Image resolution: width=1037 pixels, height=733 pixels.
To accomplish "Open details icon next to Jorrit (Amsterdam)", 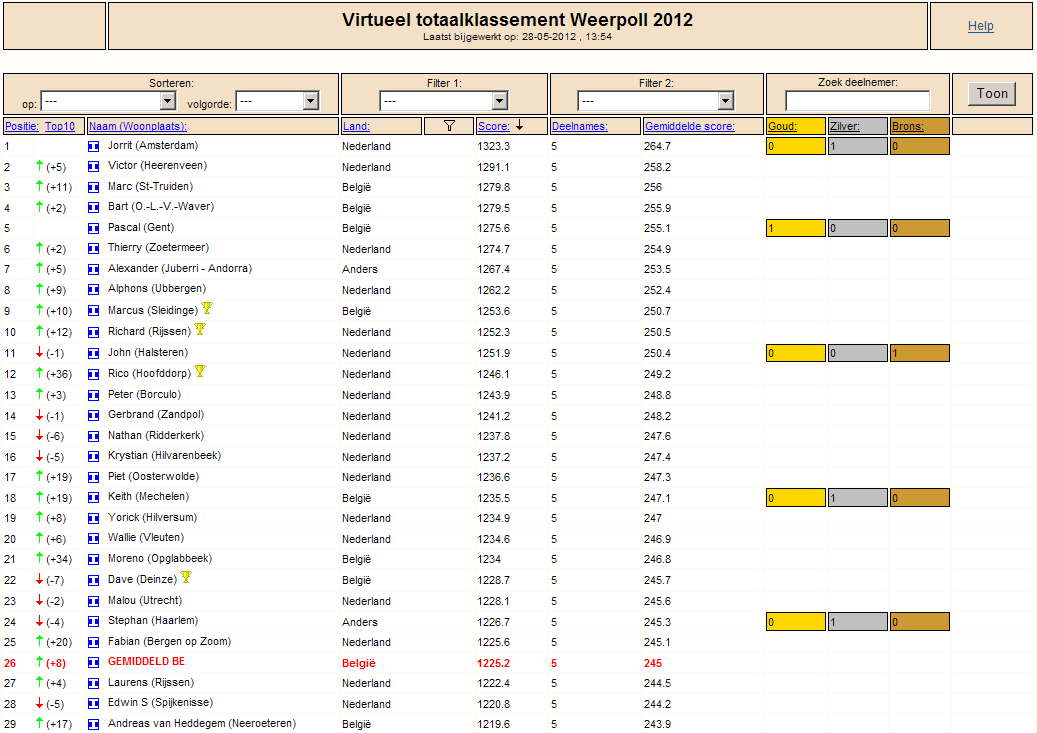I will (93, 146).
